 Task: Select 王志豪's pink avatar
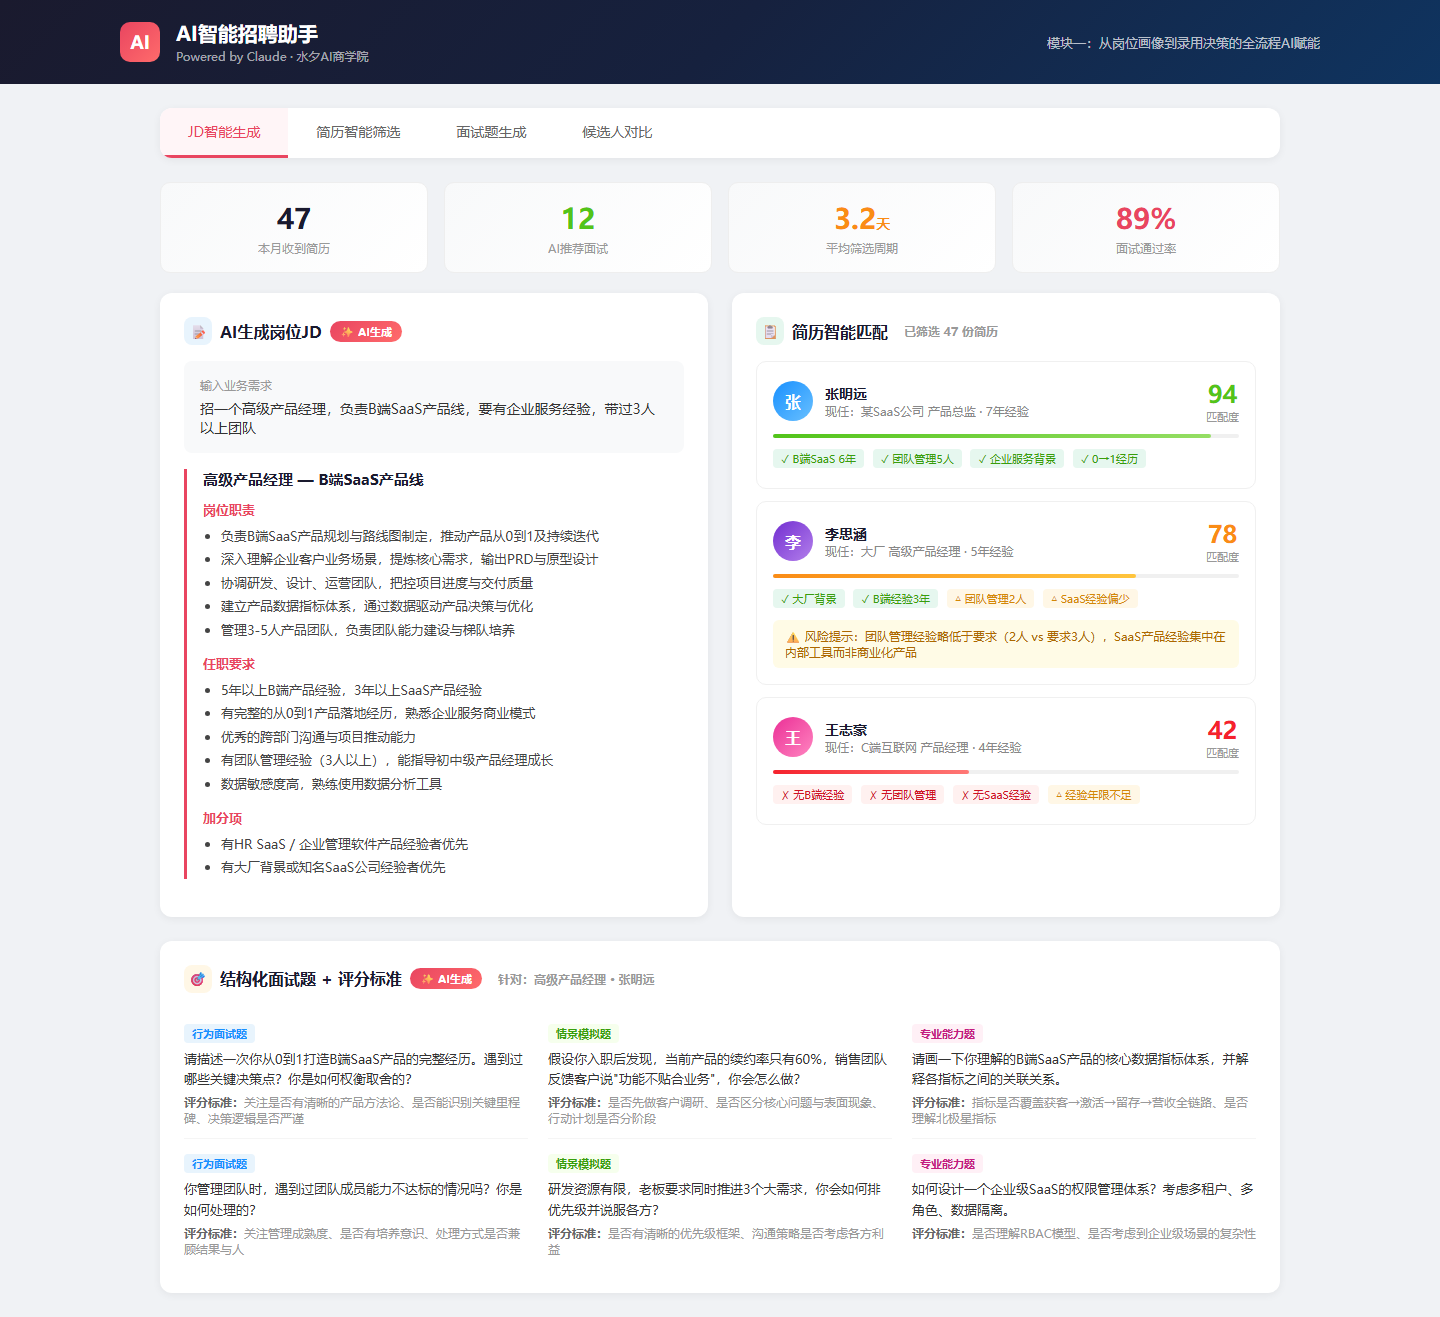pyautogui.click(x=793, y=738)
